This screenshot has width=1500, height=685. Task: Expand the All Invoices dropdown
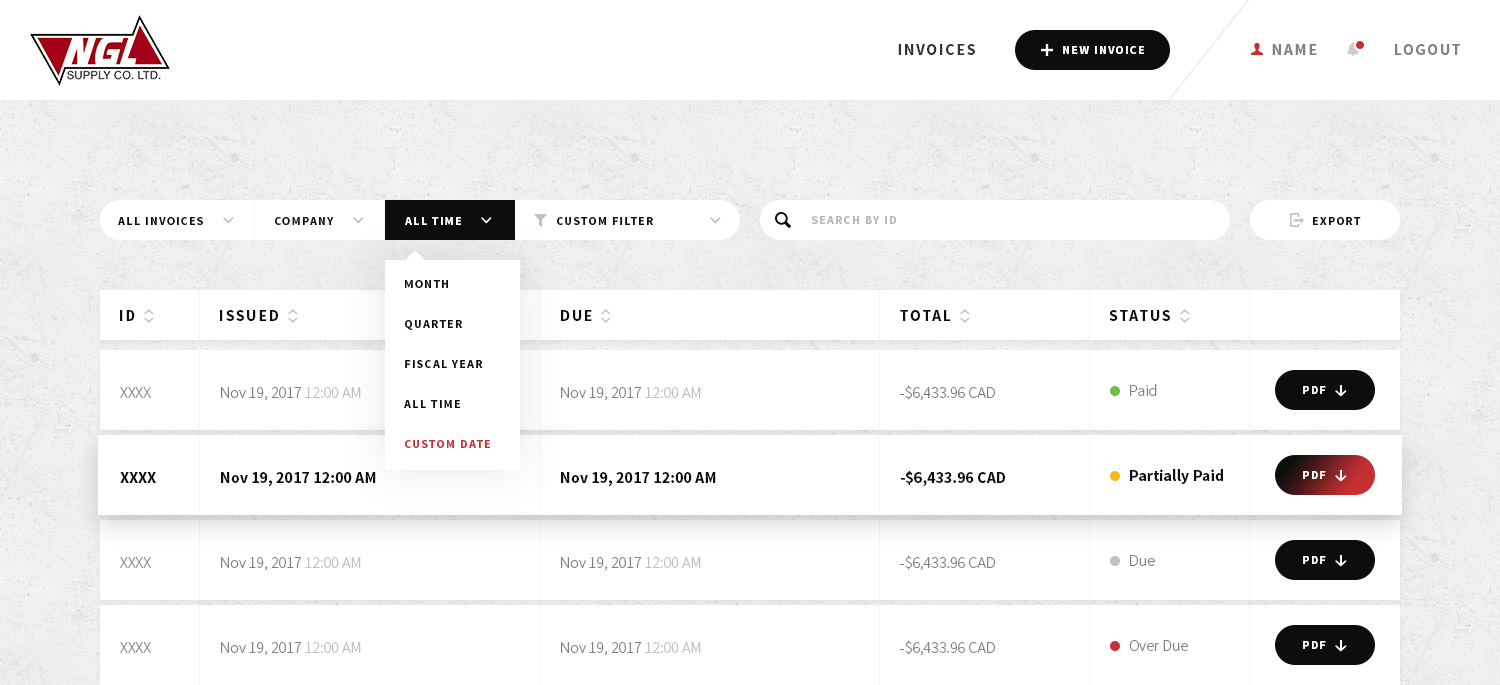click(176, 220)
